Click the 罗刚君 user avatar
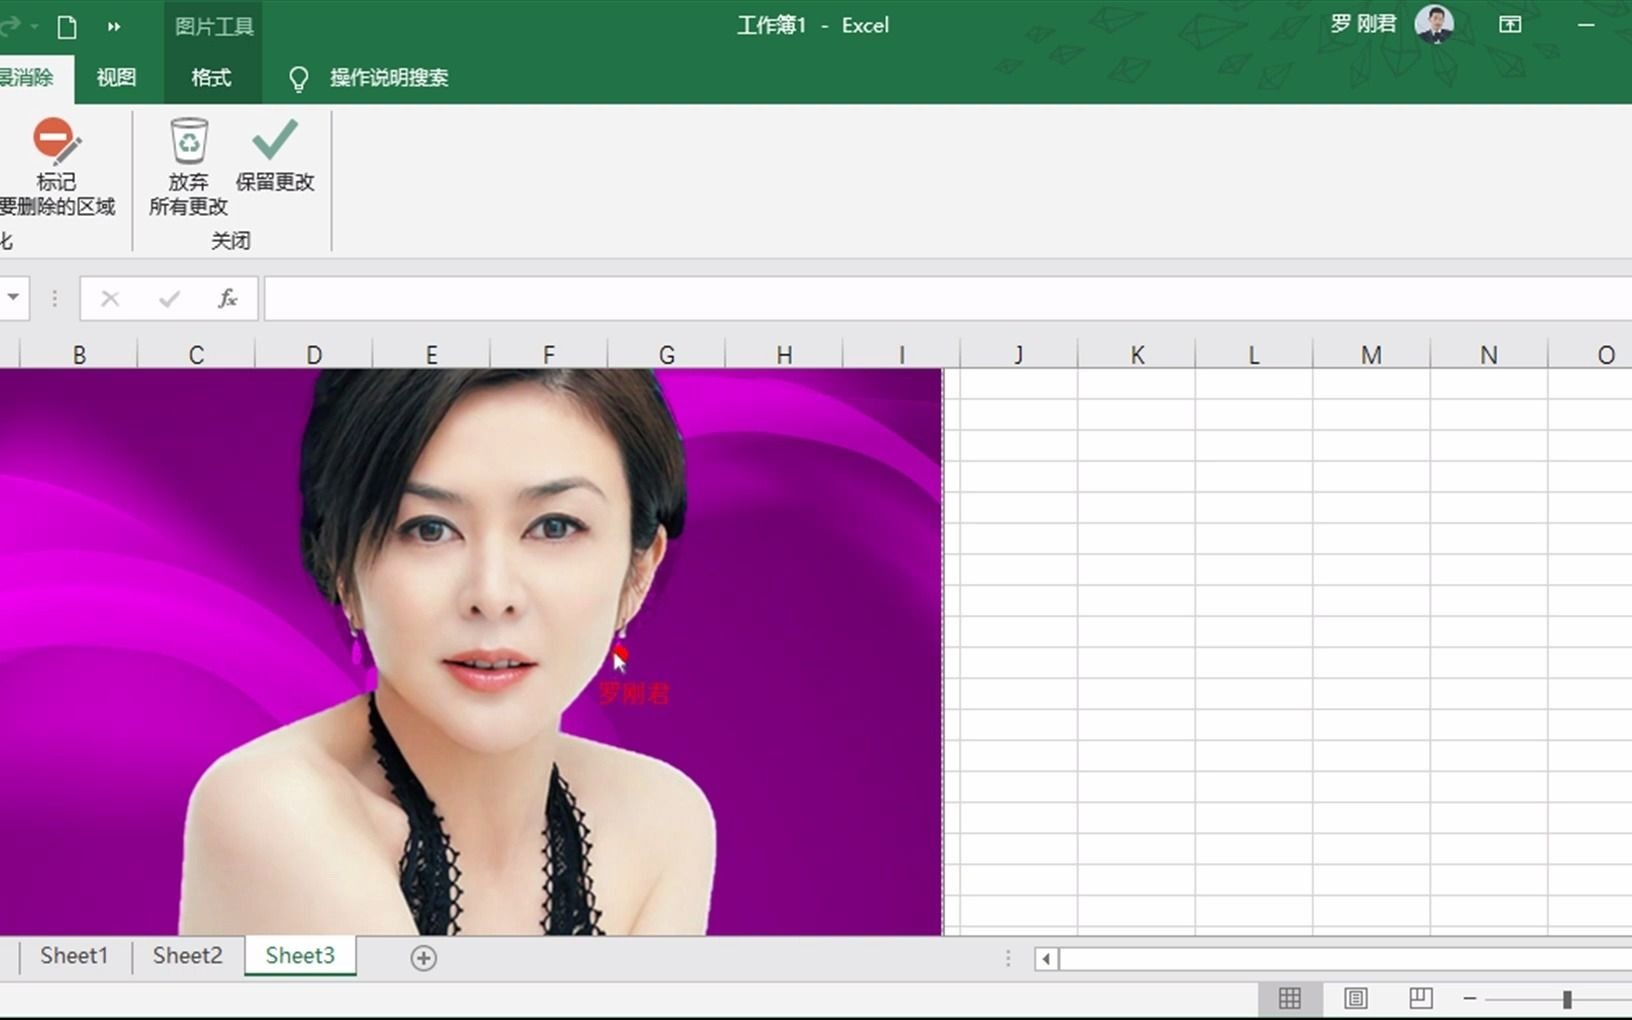The width and height of the screenshot is (1632, 1020). (1434, 24)
